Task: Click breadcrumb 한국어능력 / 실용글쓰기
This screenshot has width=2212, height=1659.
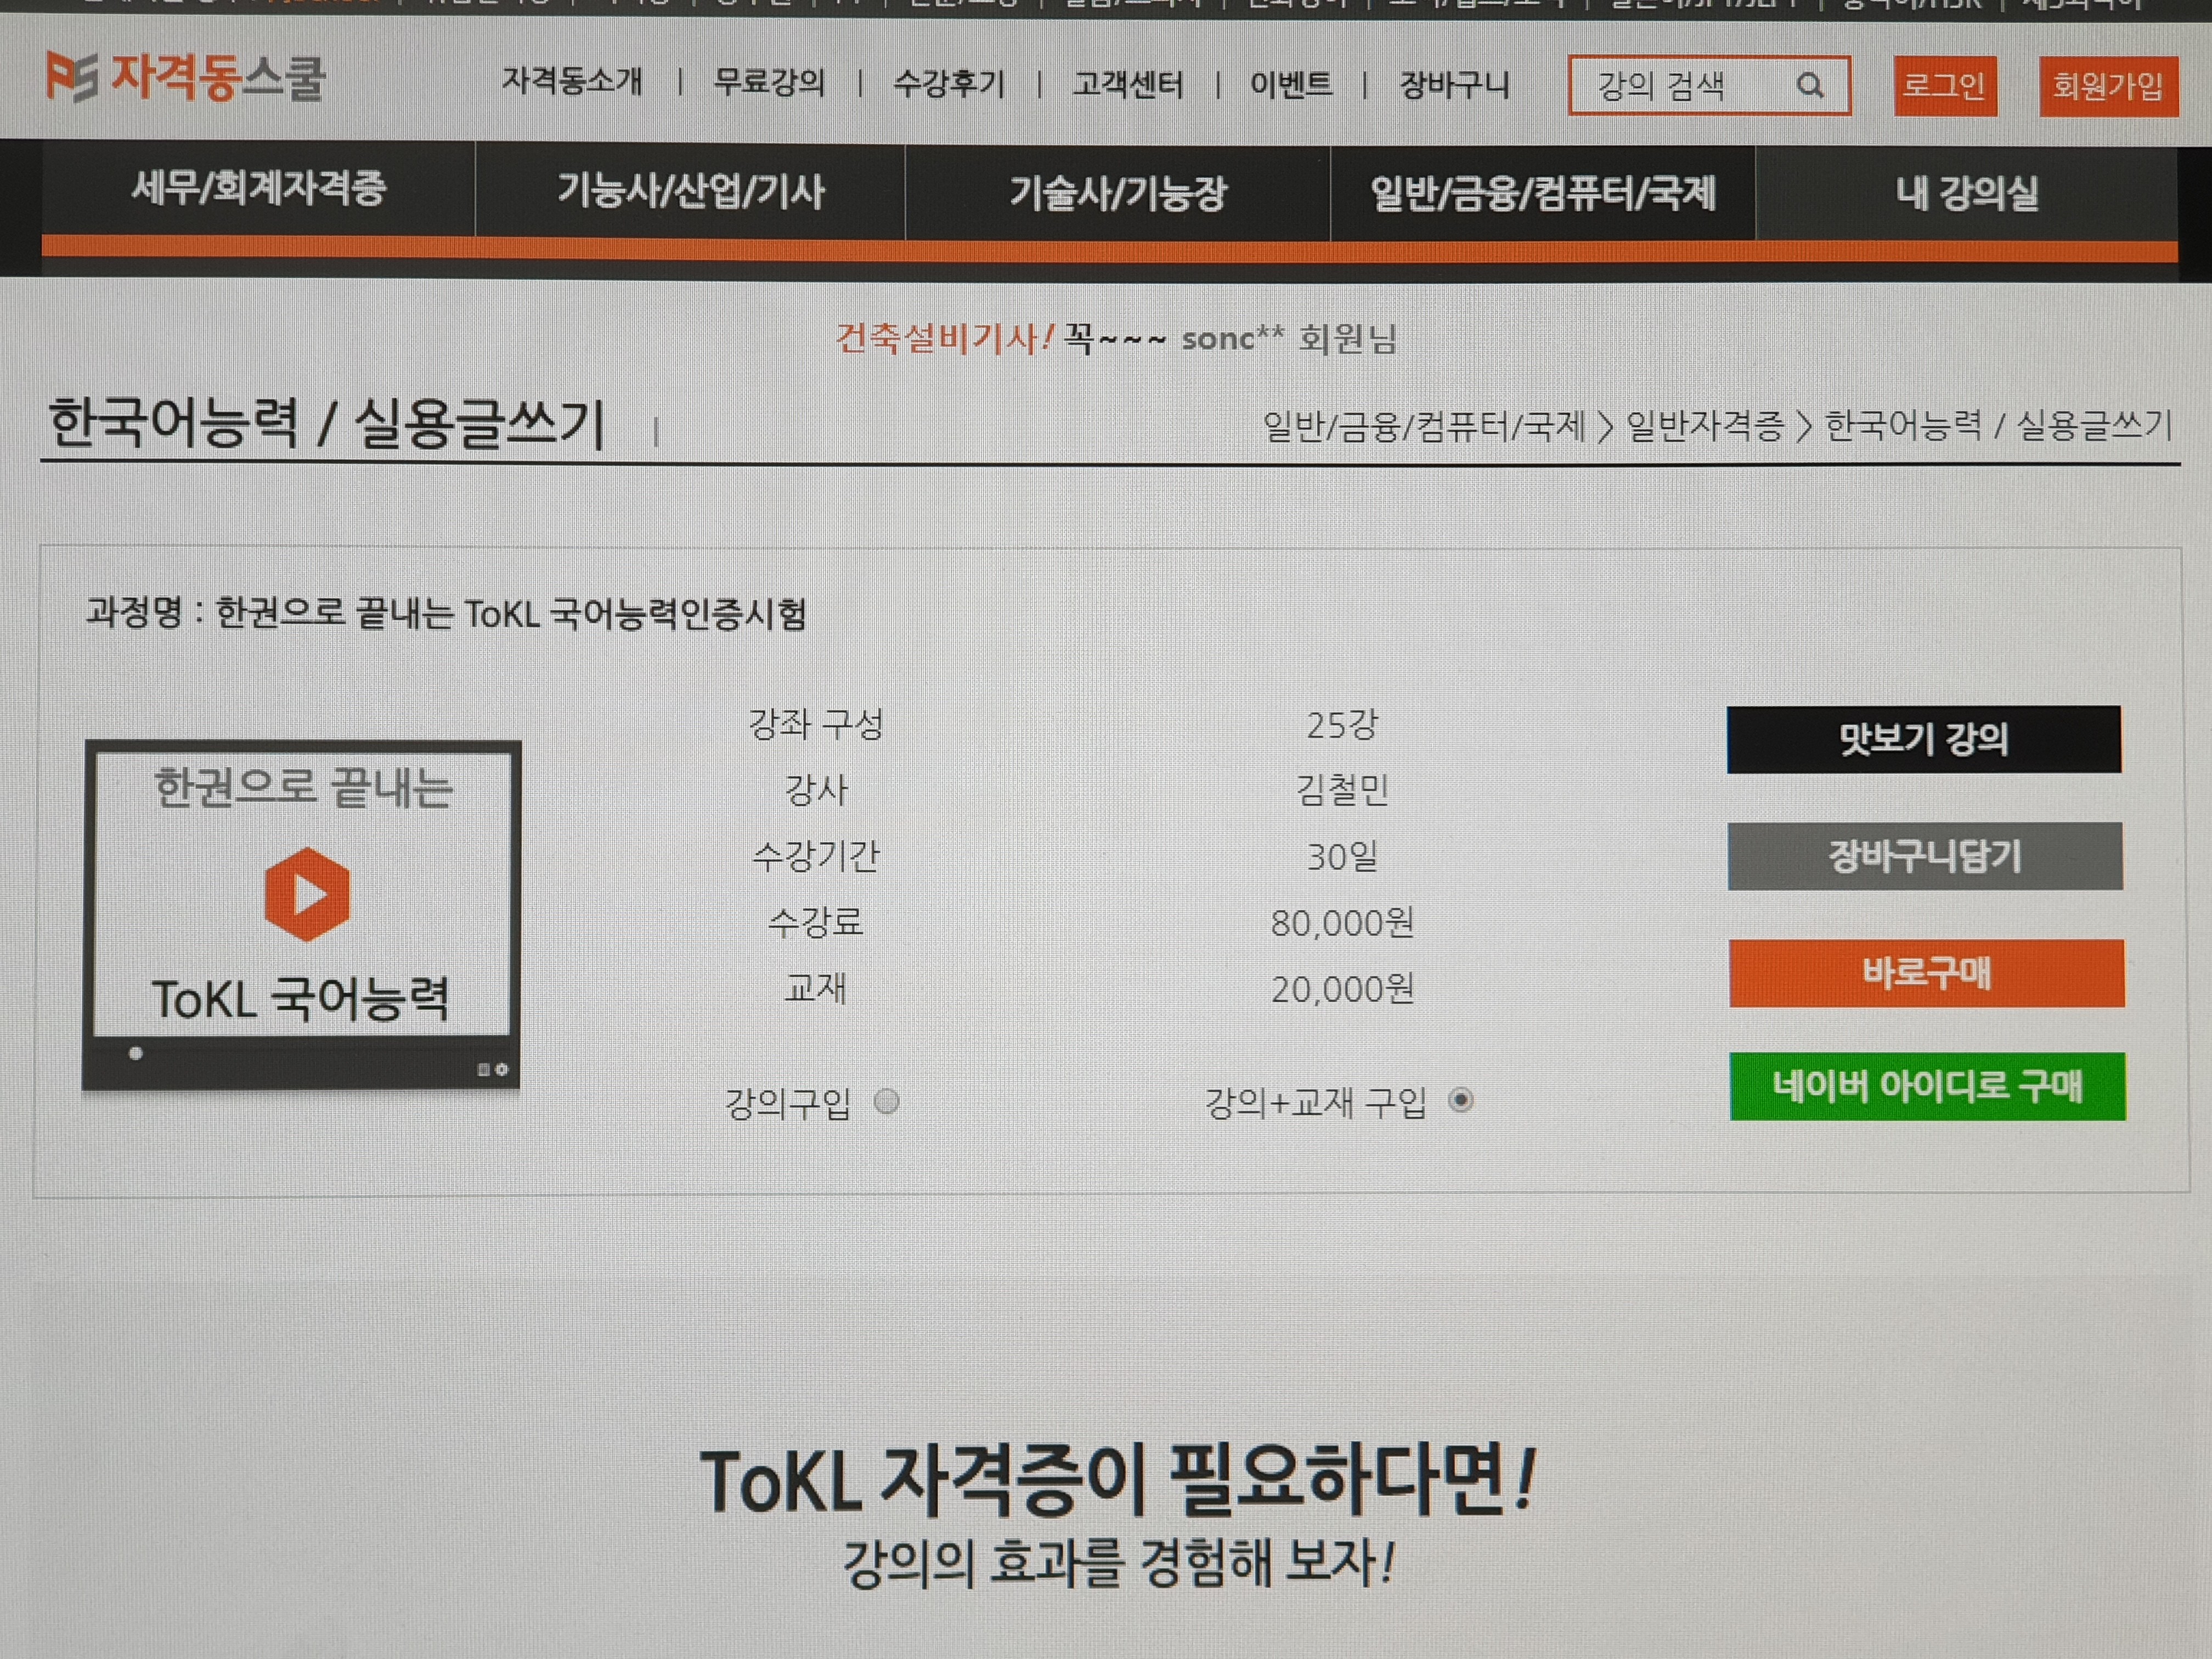Action: coord(1998,425)
